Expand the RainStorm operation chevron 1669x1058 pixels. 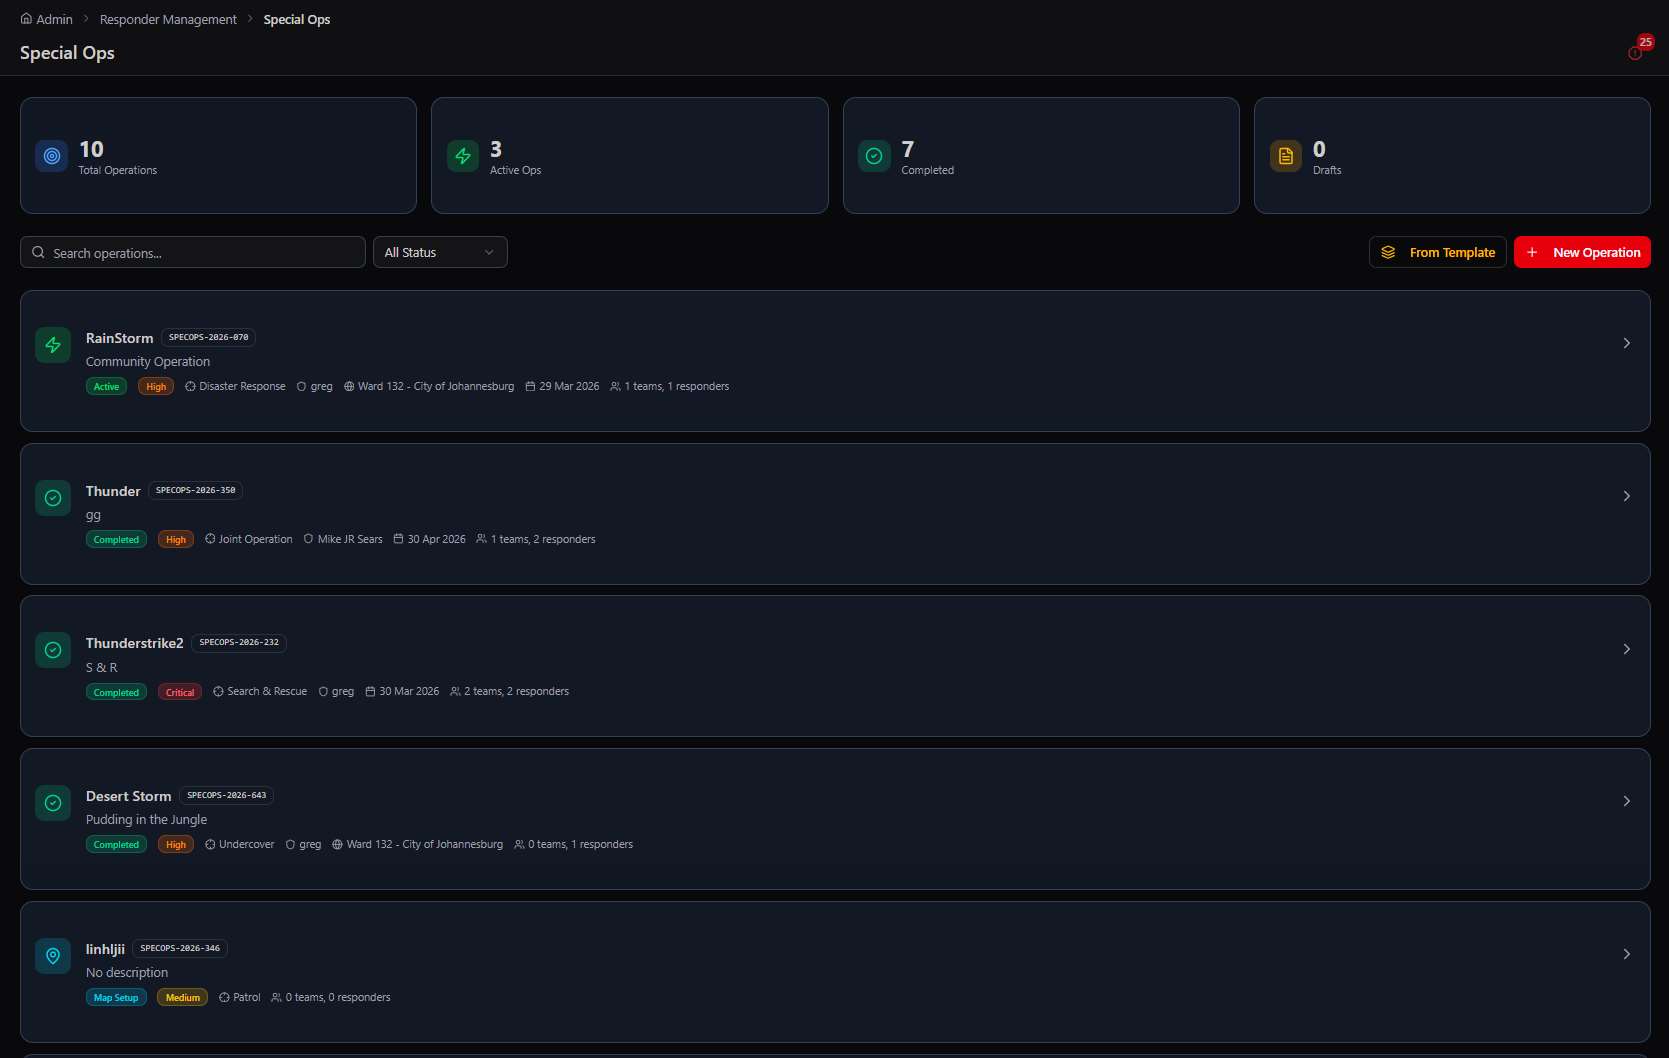coord(1627,343)
